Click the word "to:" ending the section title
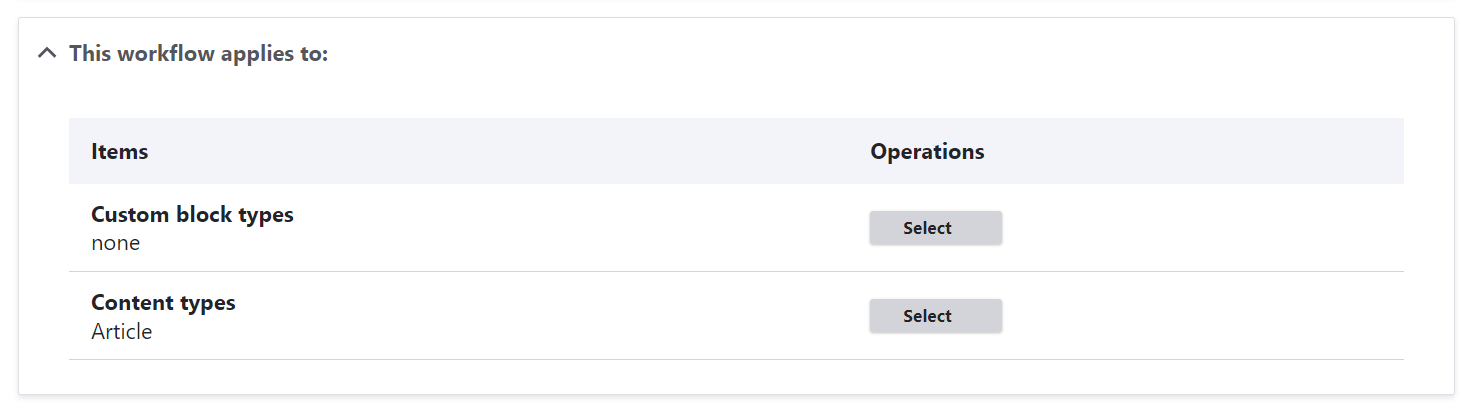 click(x=312, y=53)
